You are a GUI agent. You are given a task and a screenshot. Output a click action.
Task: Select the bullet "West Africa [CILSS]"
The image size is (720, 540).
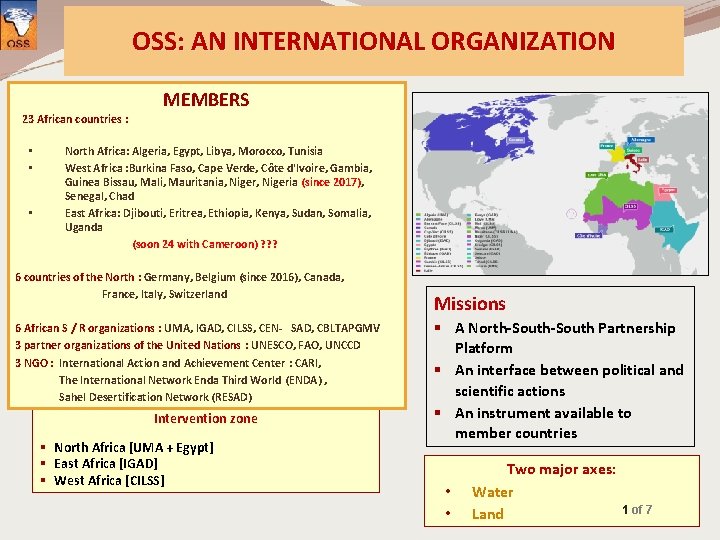[x=109, y=481]
